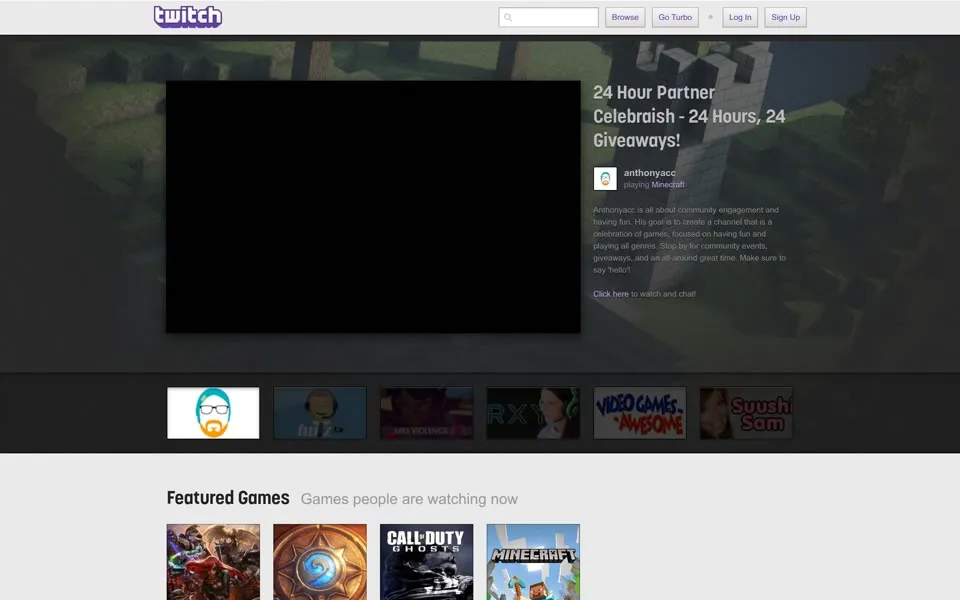
Task: Select the Suushi Sam carousel thumbnail
Action: click(746, 413)
